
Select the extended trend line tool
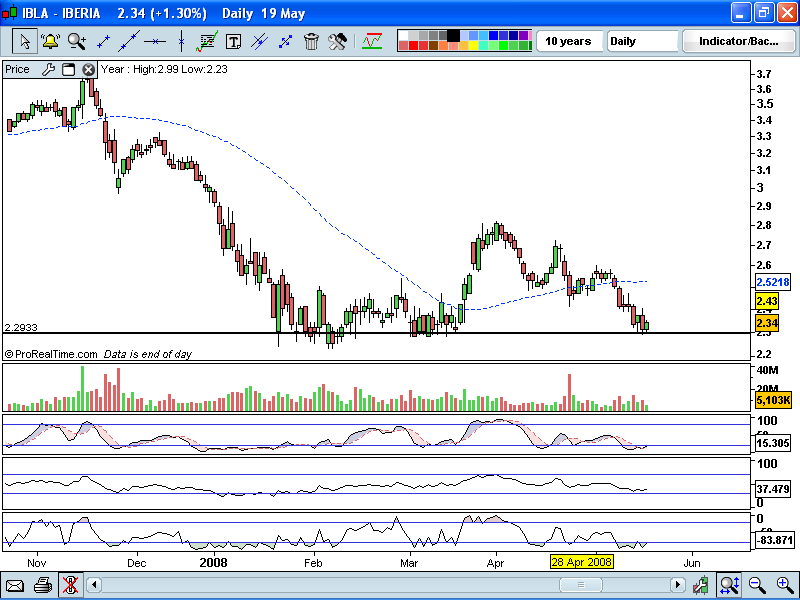pyautogui.click(x=129, y=41)
